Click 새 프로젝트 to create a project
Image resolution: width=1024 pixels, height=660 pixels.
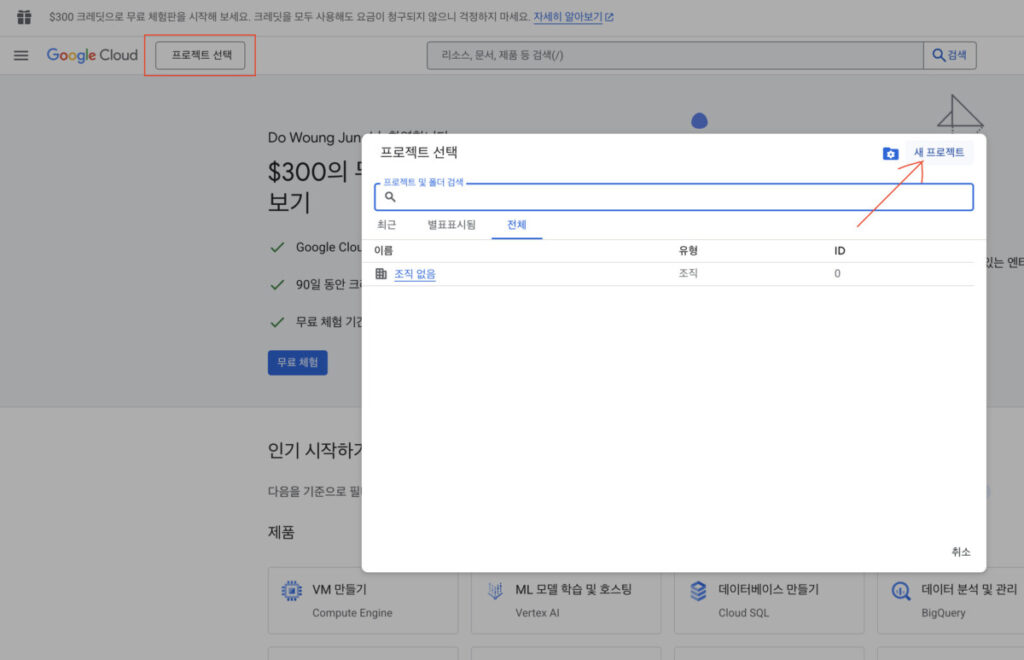tap(938, 152)
